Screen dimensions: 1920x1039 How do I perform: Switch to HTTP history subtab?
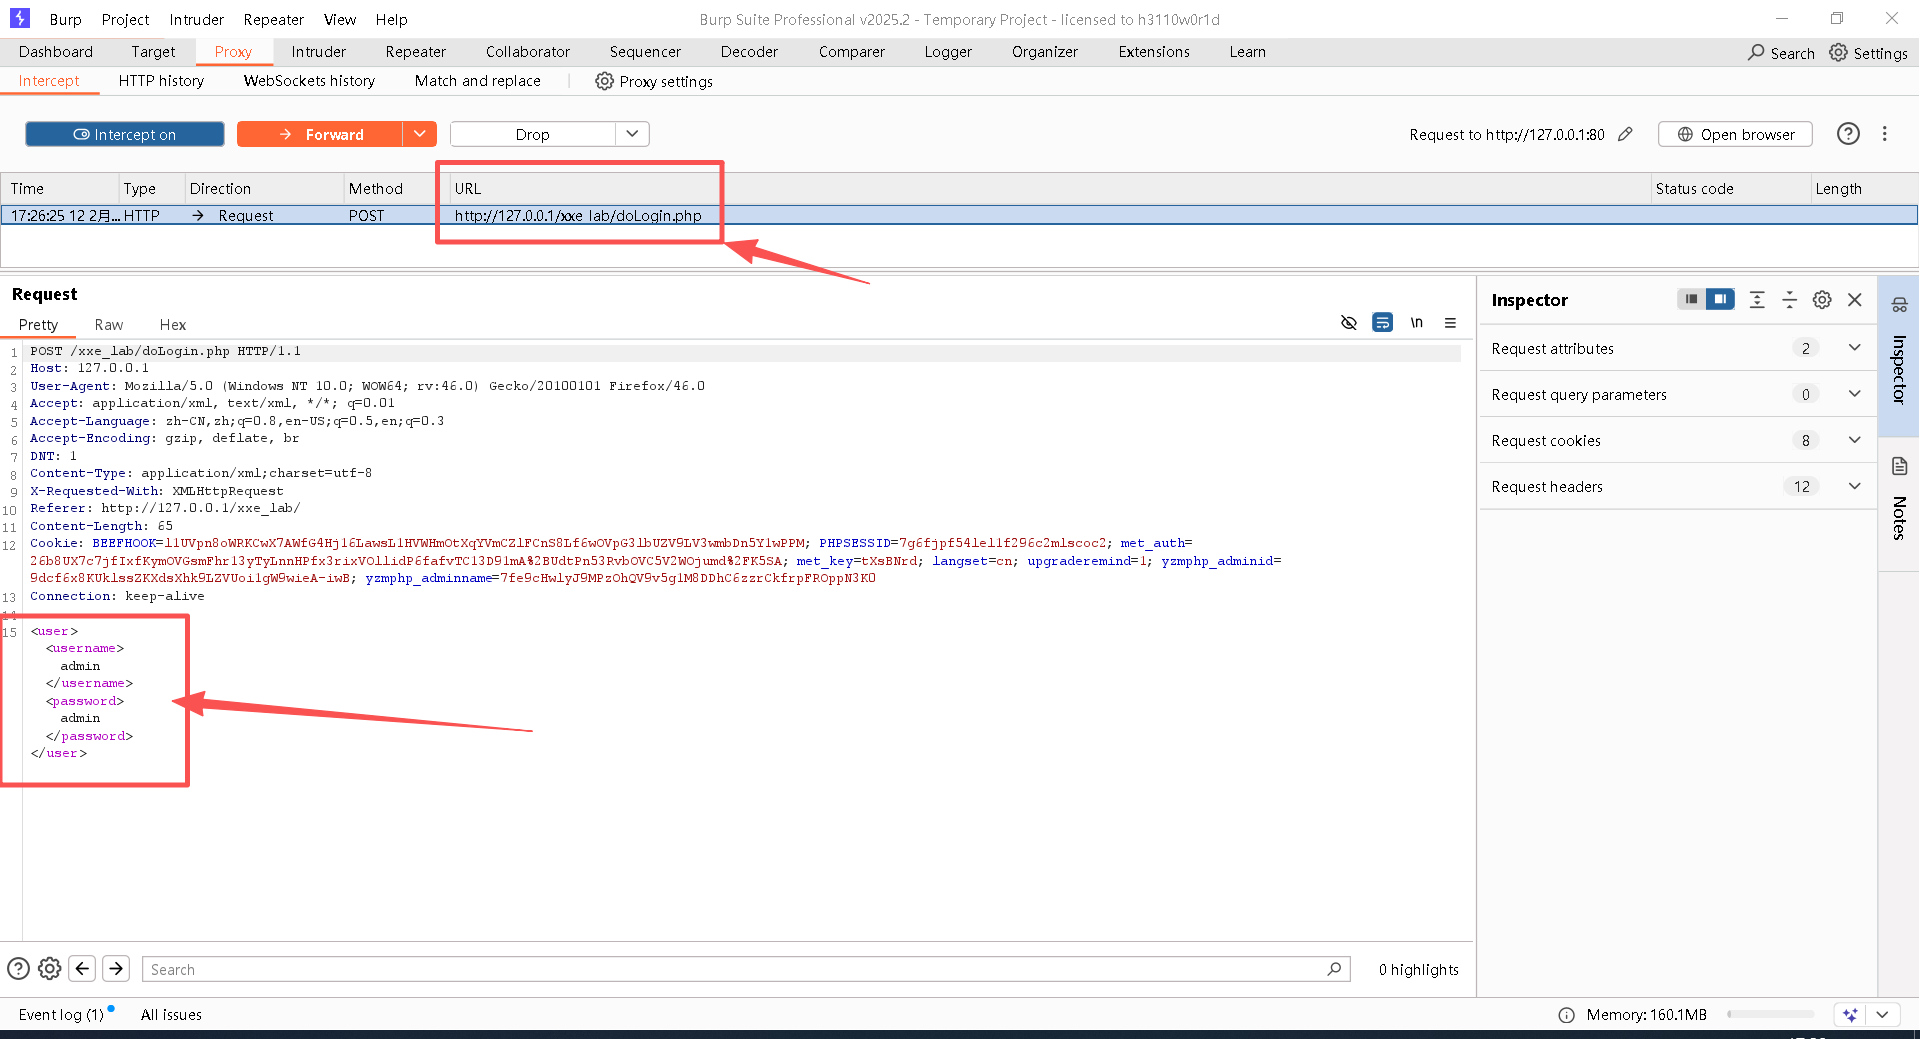click(161, 81)
